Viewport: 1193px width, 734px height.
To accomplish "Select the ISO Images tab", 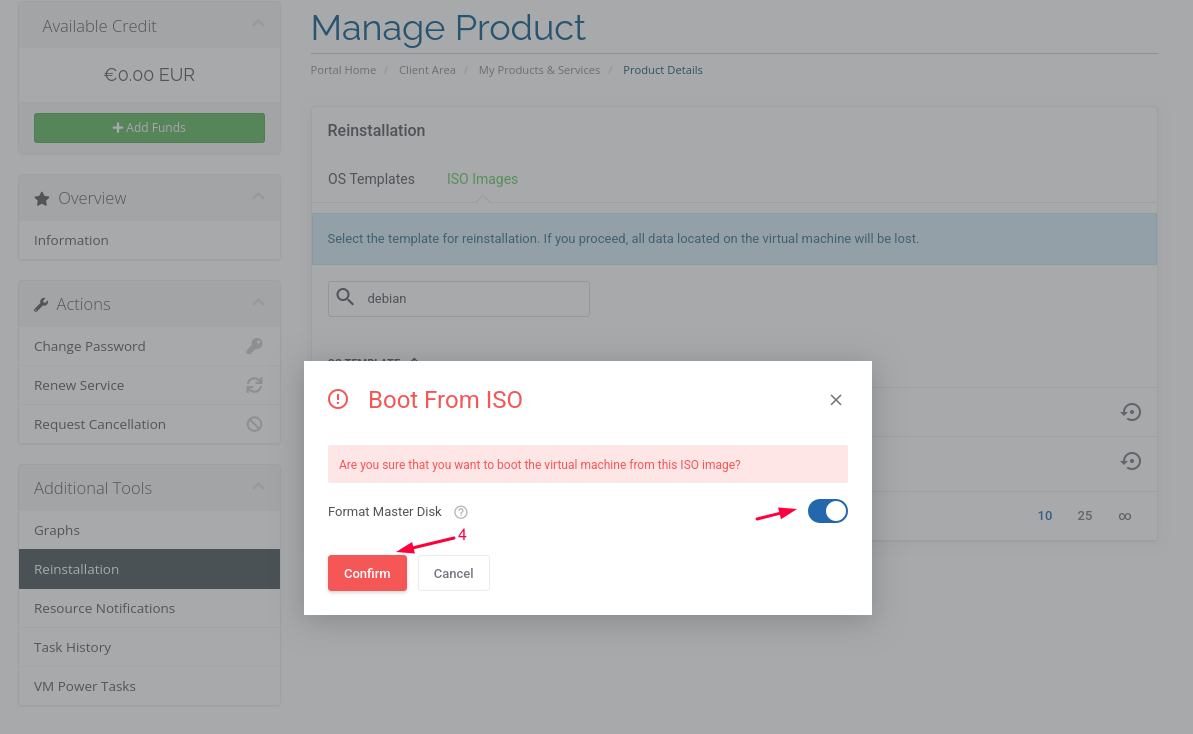I will coord(482,179).
